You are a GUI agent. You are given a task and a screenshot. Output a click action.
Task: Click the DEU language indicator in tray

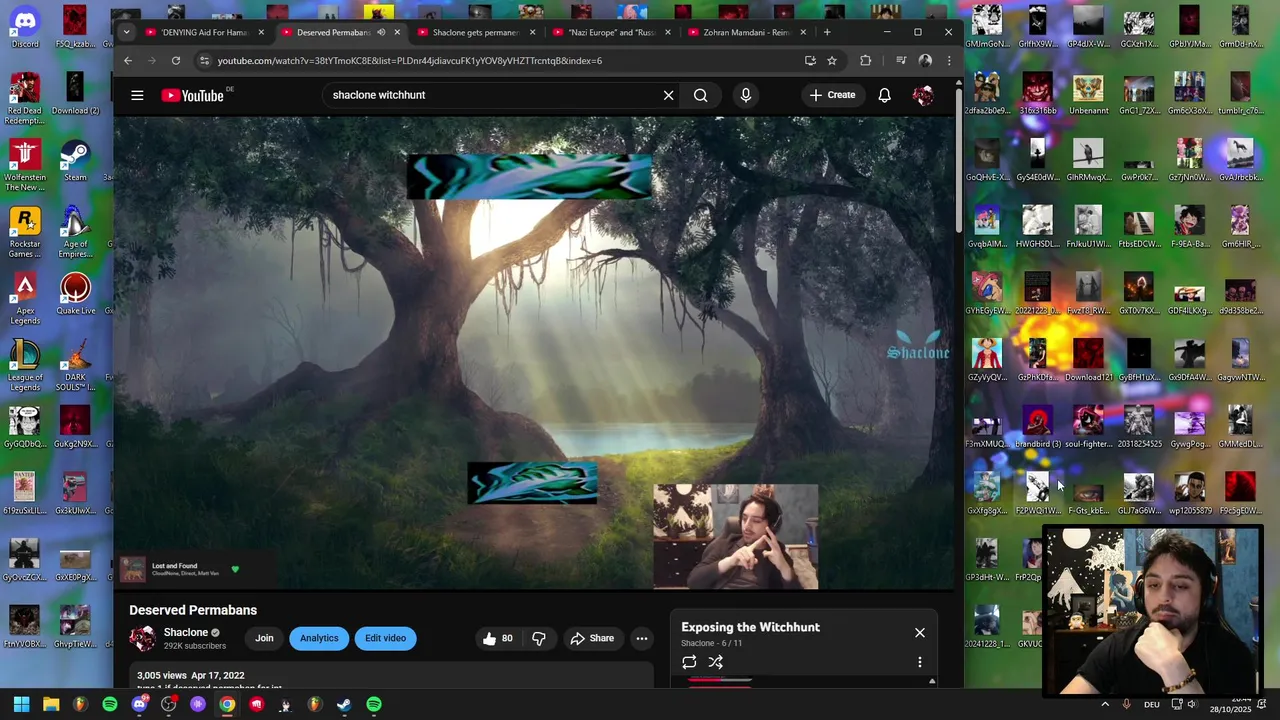[1151, 704]
